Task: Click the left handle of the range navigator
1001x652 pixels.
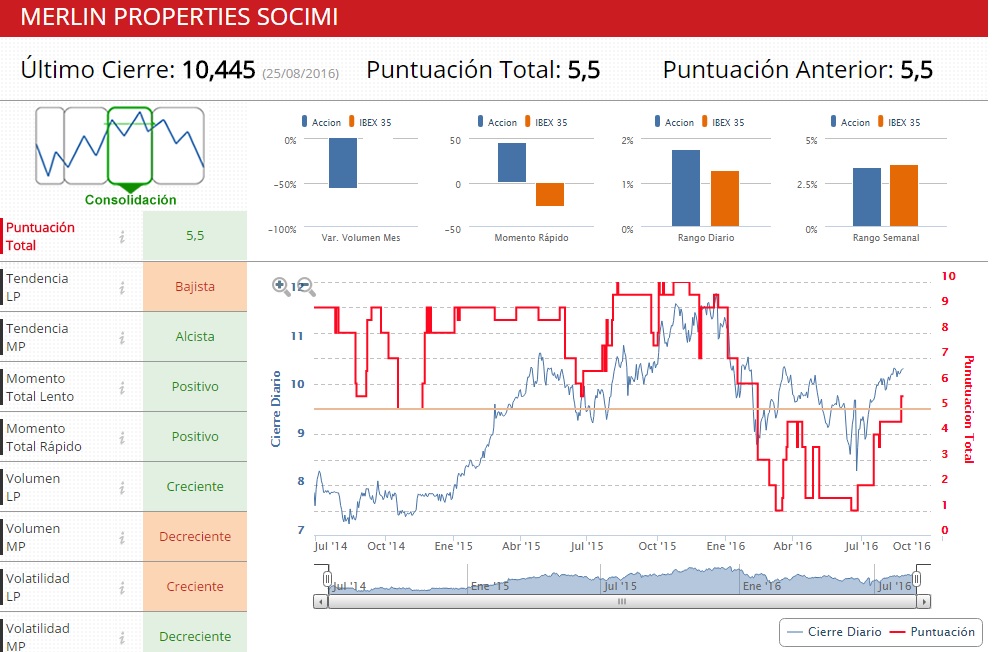Action: click(x=327, y=579)
